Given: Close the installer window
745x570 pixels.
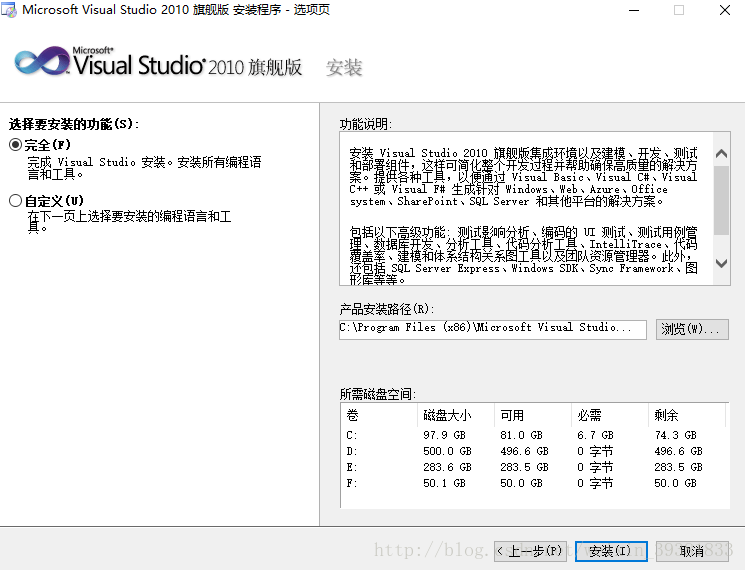Looking at the screenshot, I should pos(725,10).
